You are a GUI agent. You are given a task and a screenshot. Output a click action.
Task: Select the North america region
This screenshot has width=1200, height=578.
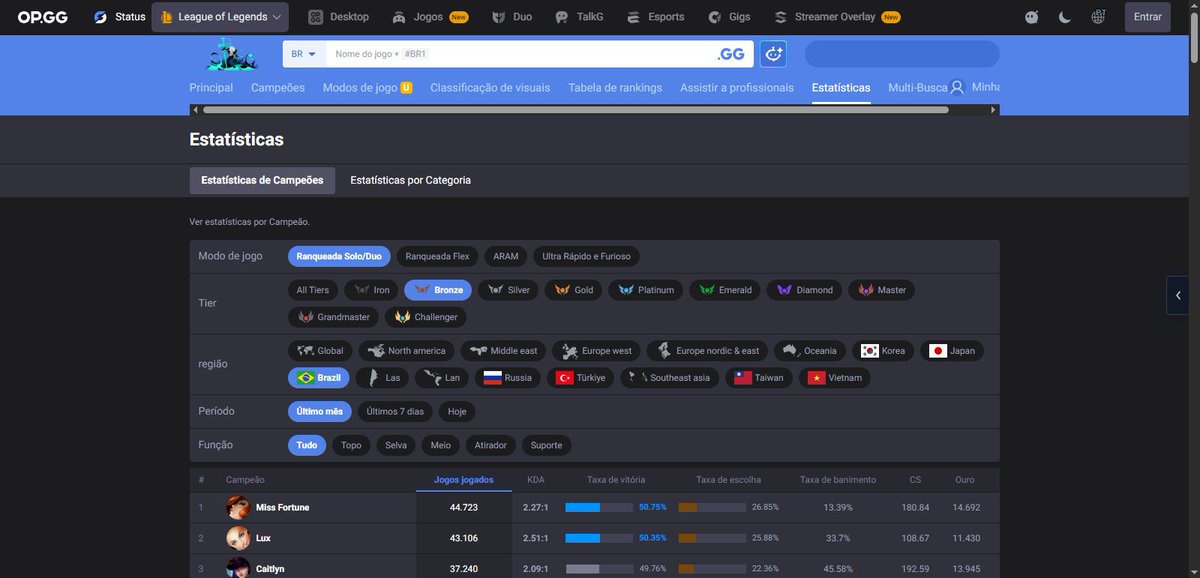[407, 351]
